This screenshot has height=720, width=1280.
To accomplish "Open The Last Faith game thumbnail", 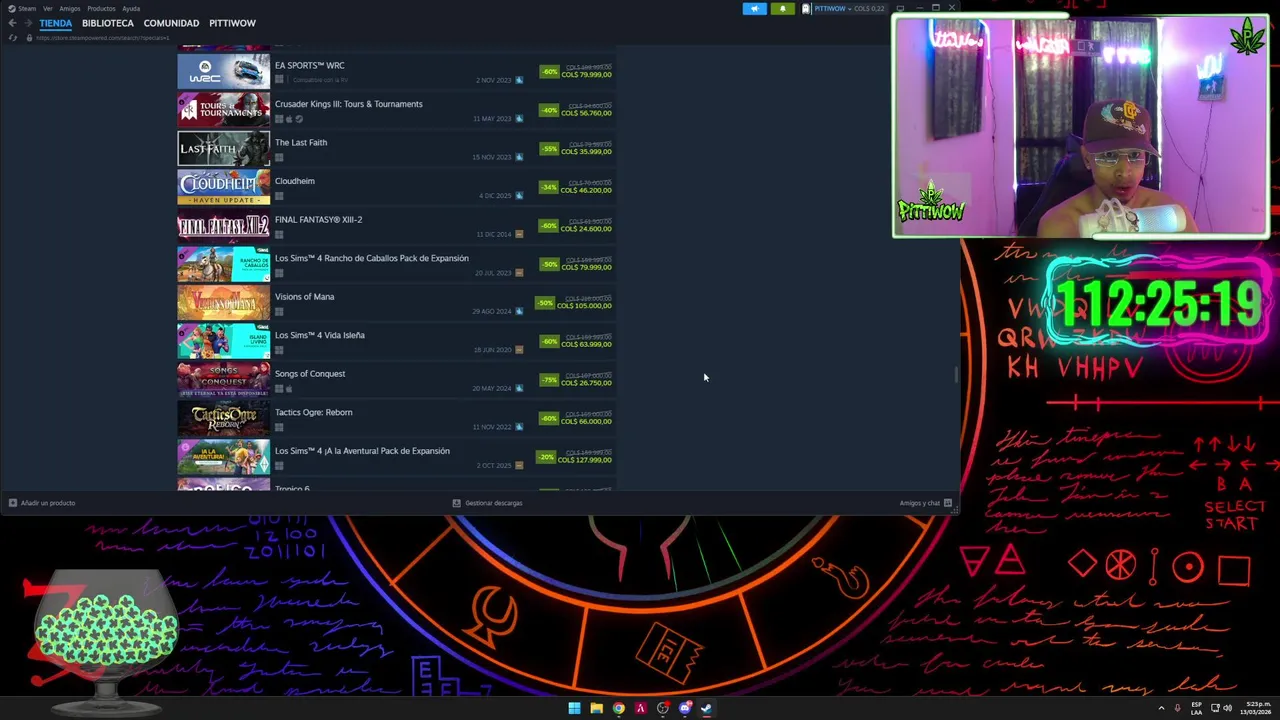I will 224,149.
